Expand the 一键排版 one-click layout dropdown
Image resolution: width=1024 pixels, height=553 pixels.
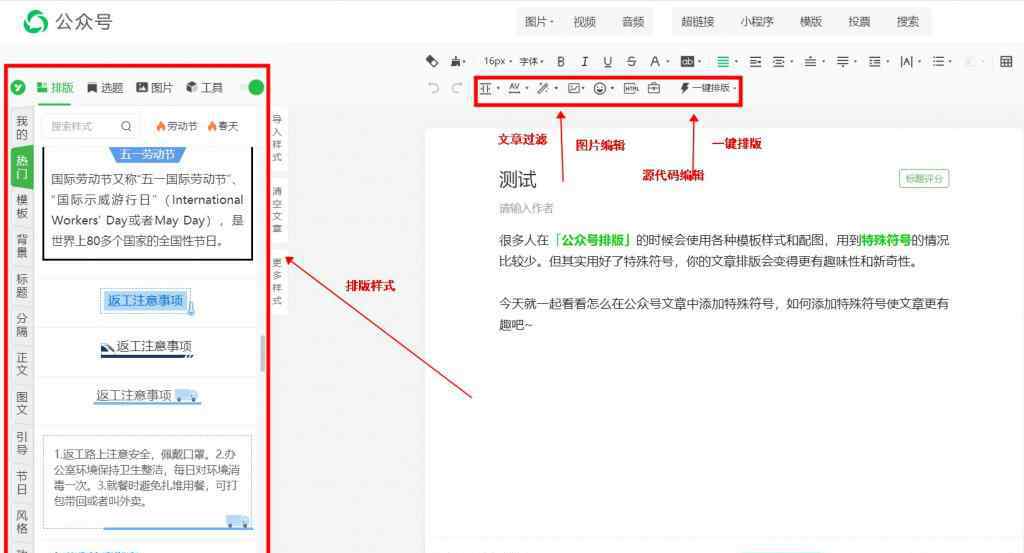tap(708, 87)
